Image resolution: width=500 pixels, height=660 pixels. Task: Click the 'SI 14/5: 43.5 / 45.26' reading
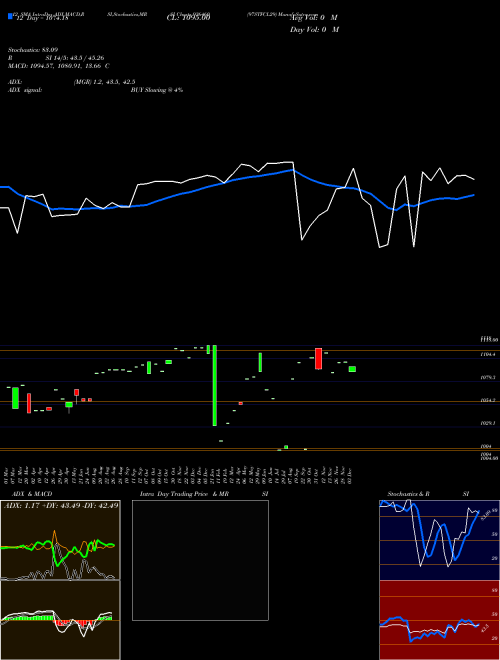[x=75, y=58]
